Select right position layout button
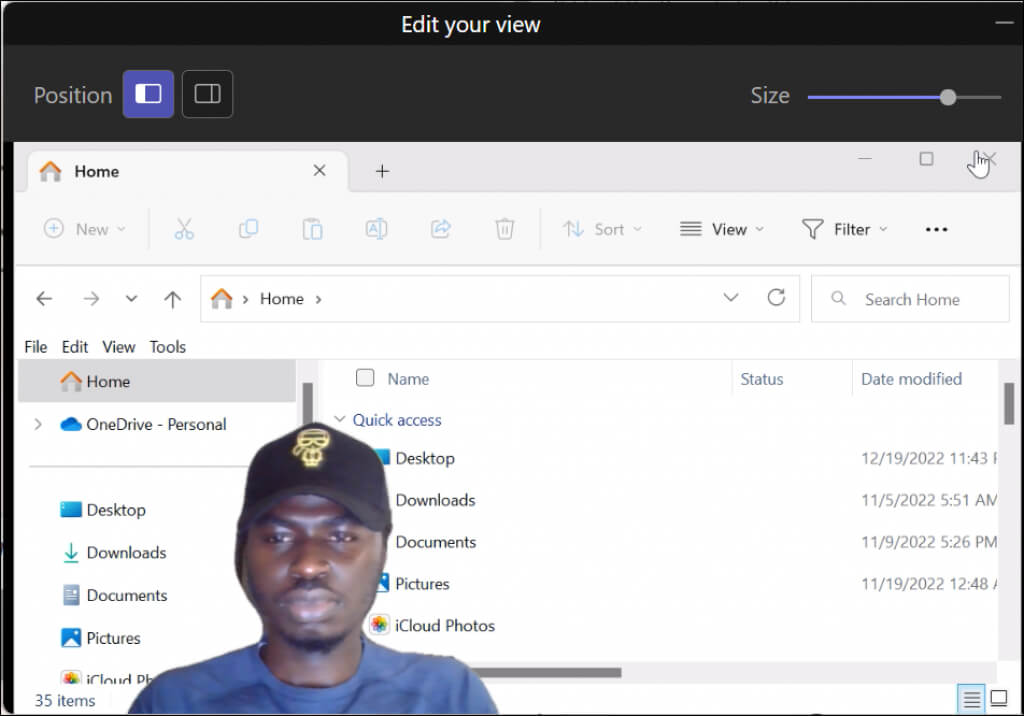The image size is (1024, 716). click(x=207, y=94)
